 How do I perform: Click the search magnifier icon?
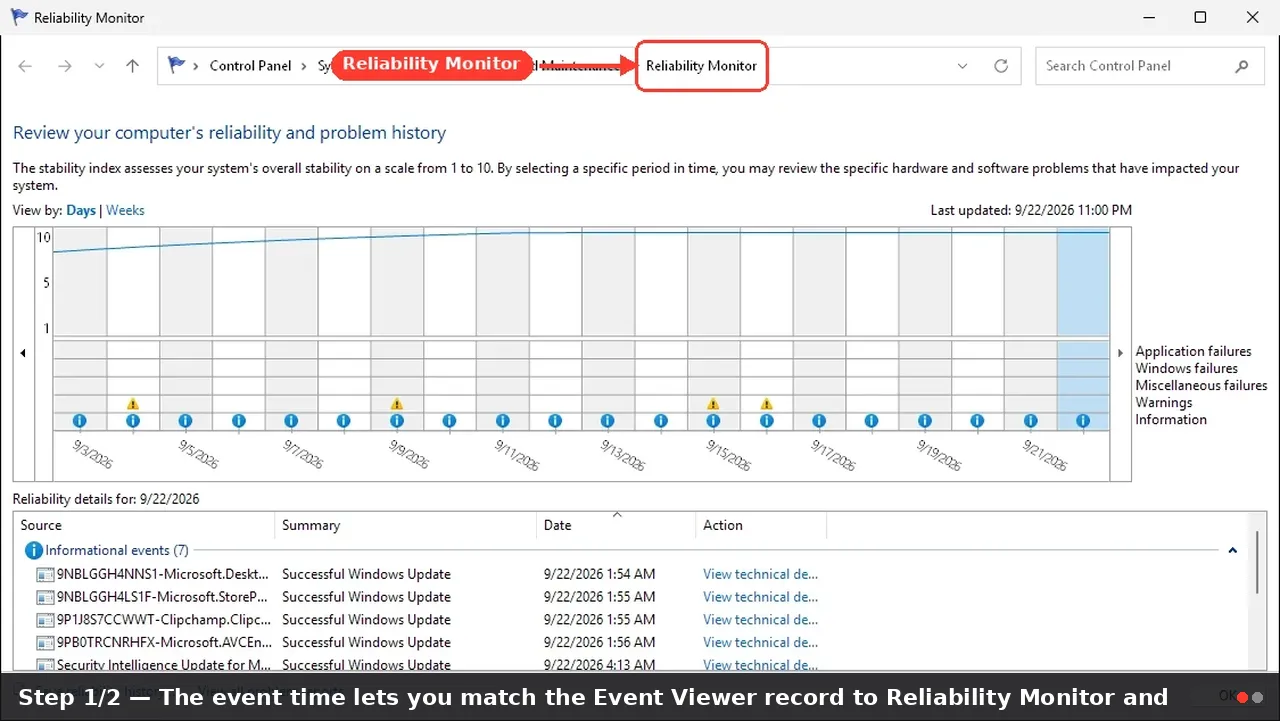pyautogui.click(x=1242, y=66)
